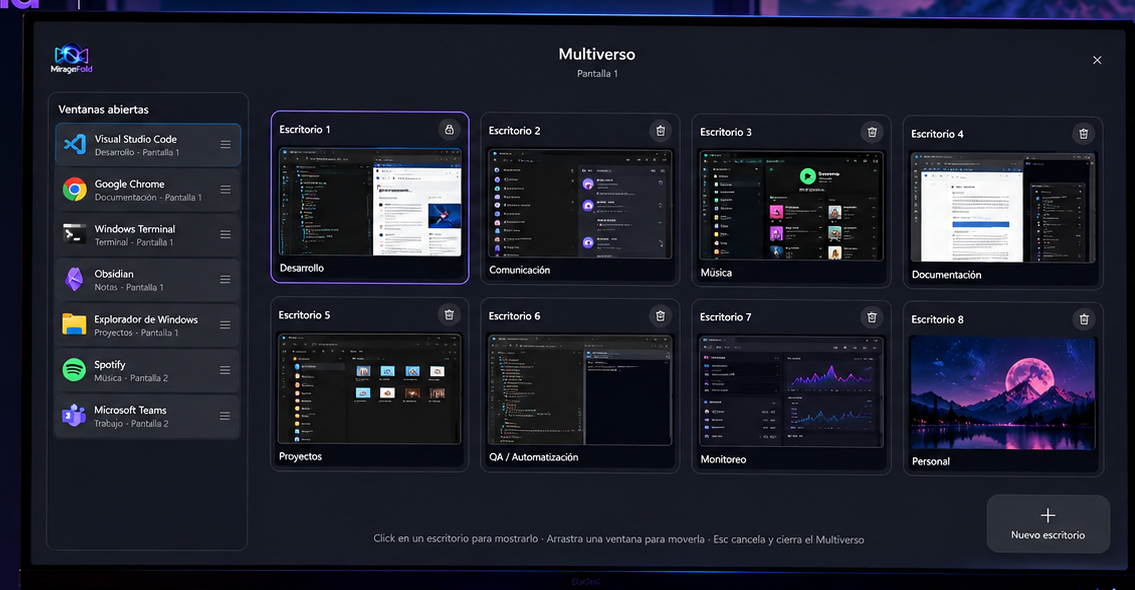Remove Escritorio 5 using the trash icon
Viewport: 1135px width, 590px height.
click(449, 315)
